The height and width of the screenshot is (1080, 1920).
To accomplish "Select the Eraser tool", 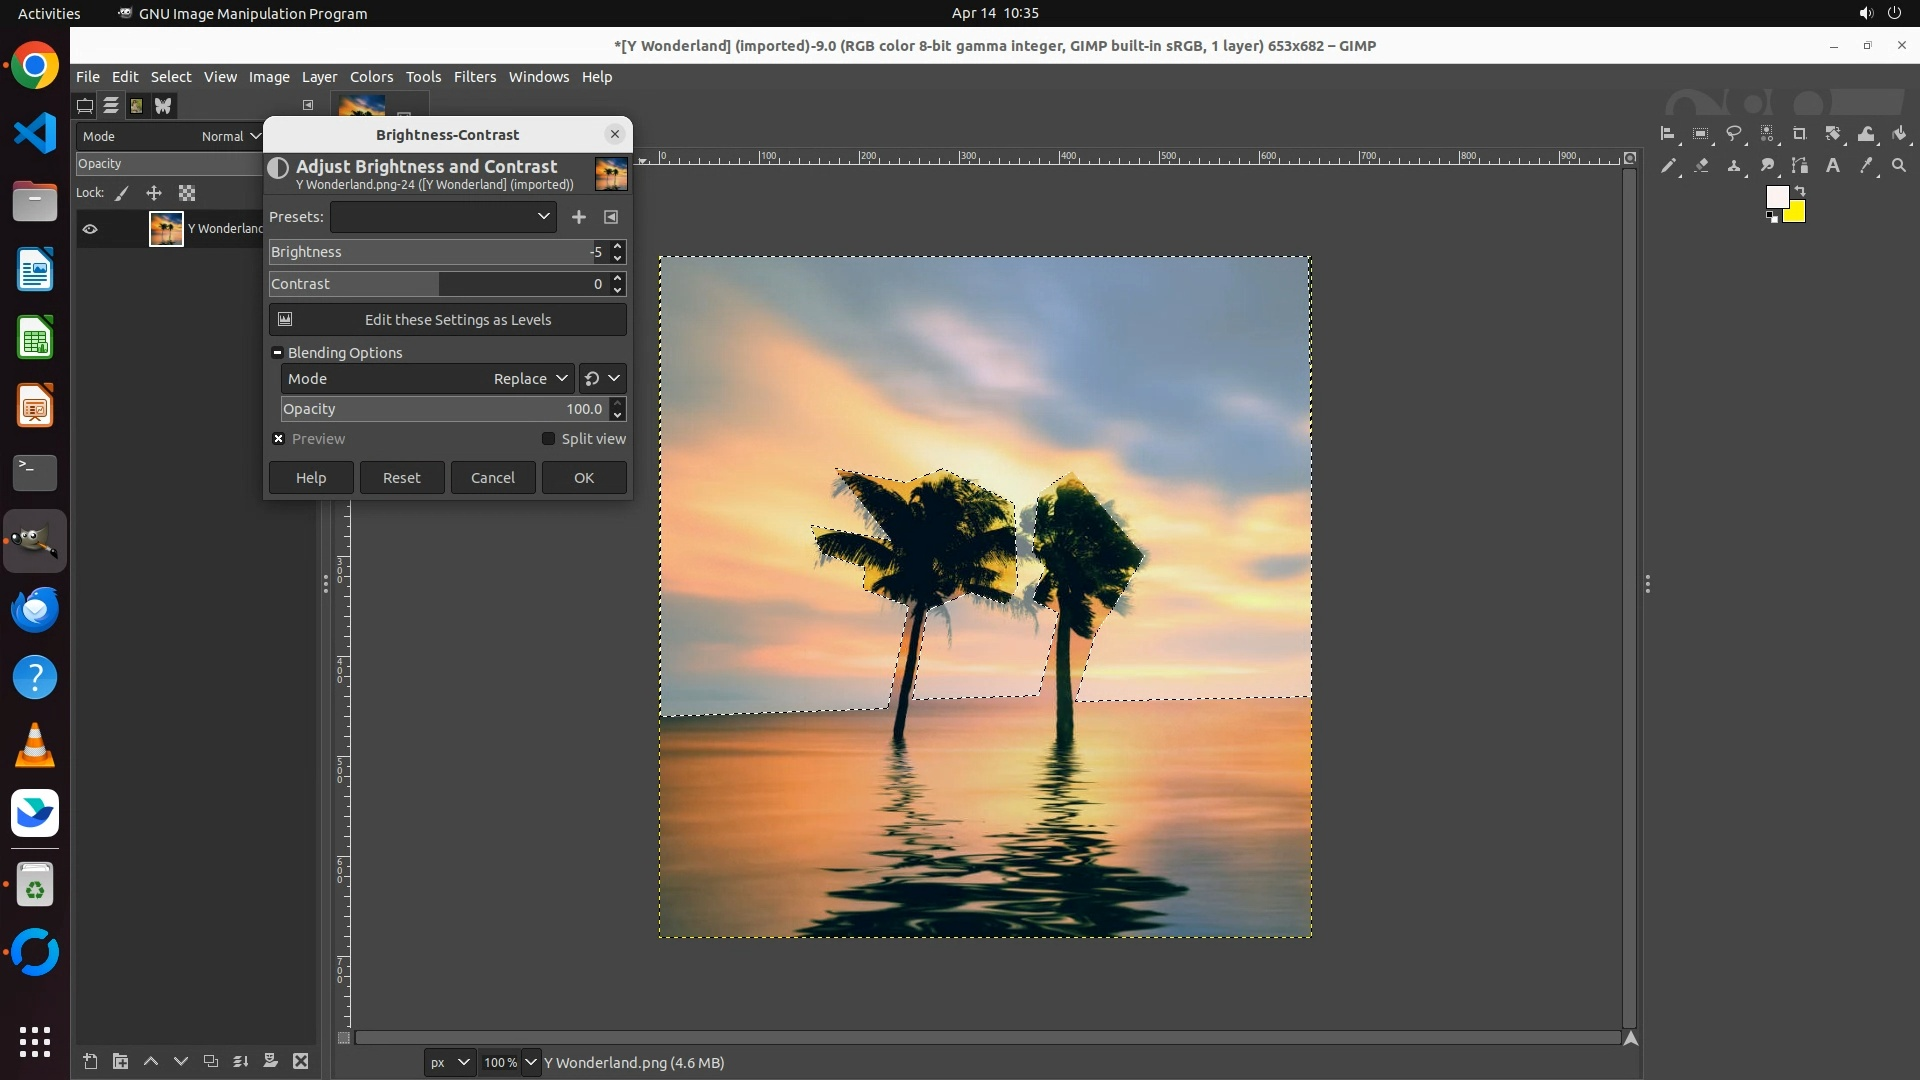I will (1701, 166).
